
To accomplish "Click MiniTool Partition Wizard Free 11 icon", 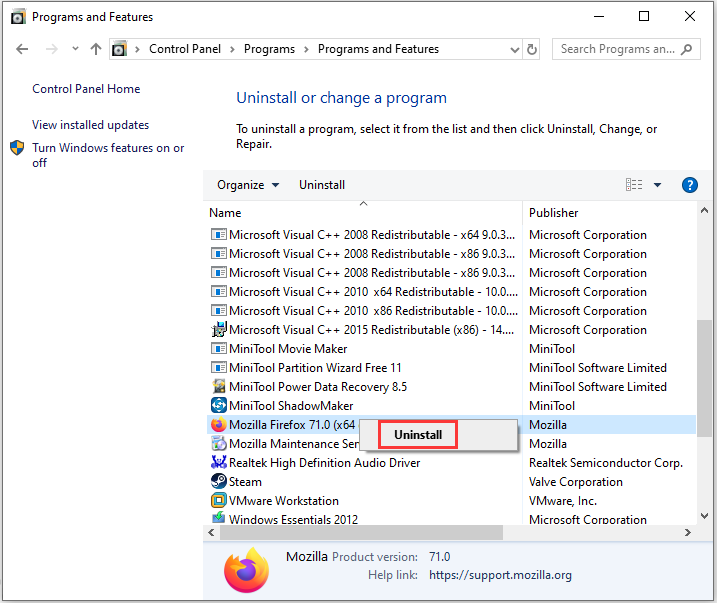I will [x=219, y=368].
